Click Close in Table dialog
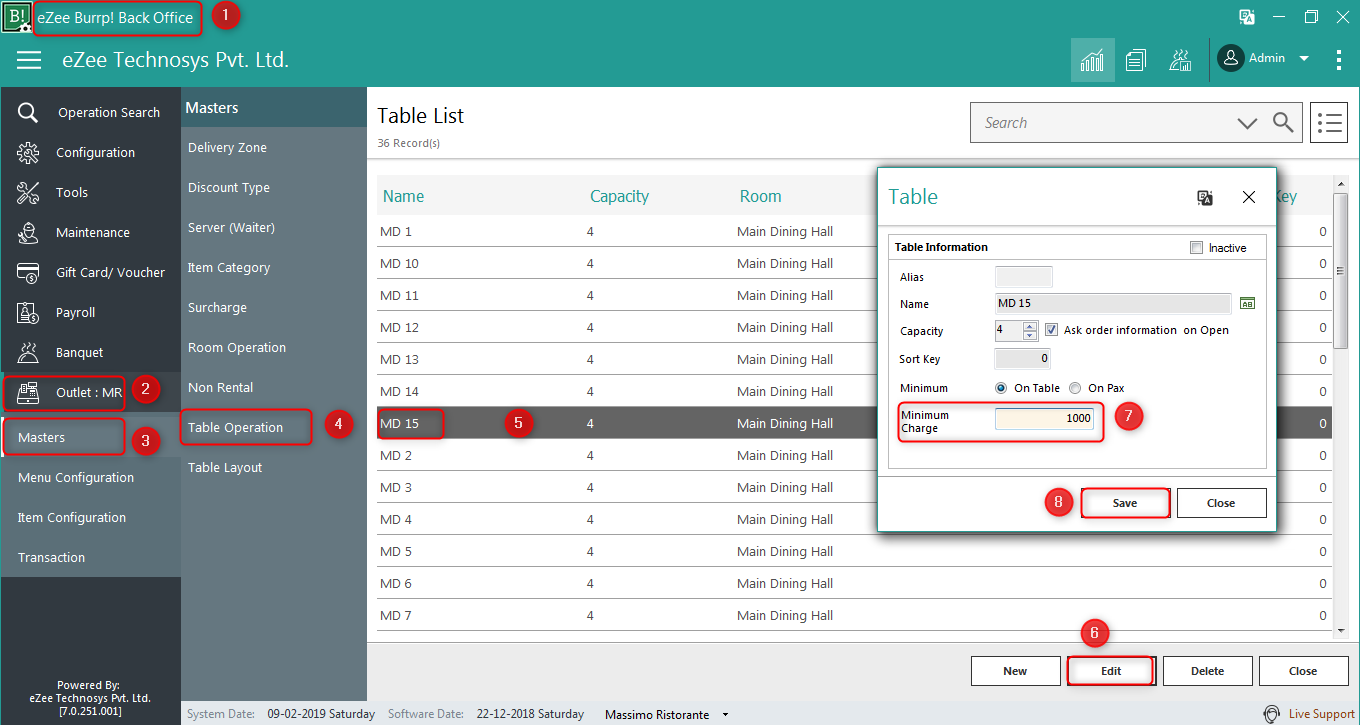1360x725 pixels. tap(1221, 503)
